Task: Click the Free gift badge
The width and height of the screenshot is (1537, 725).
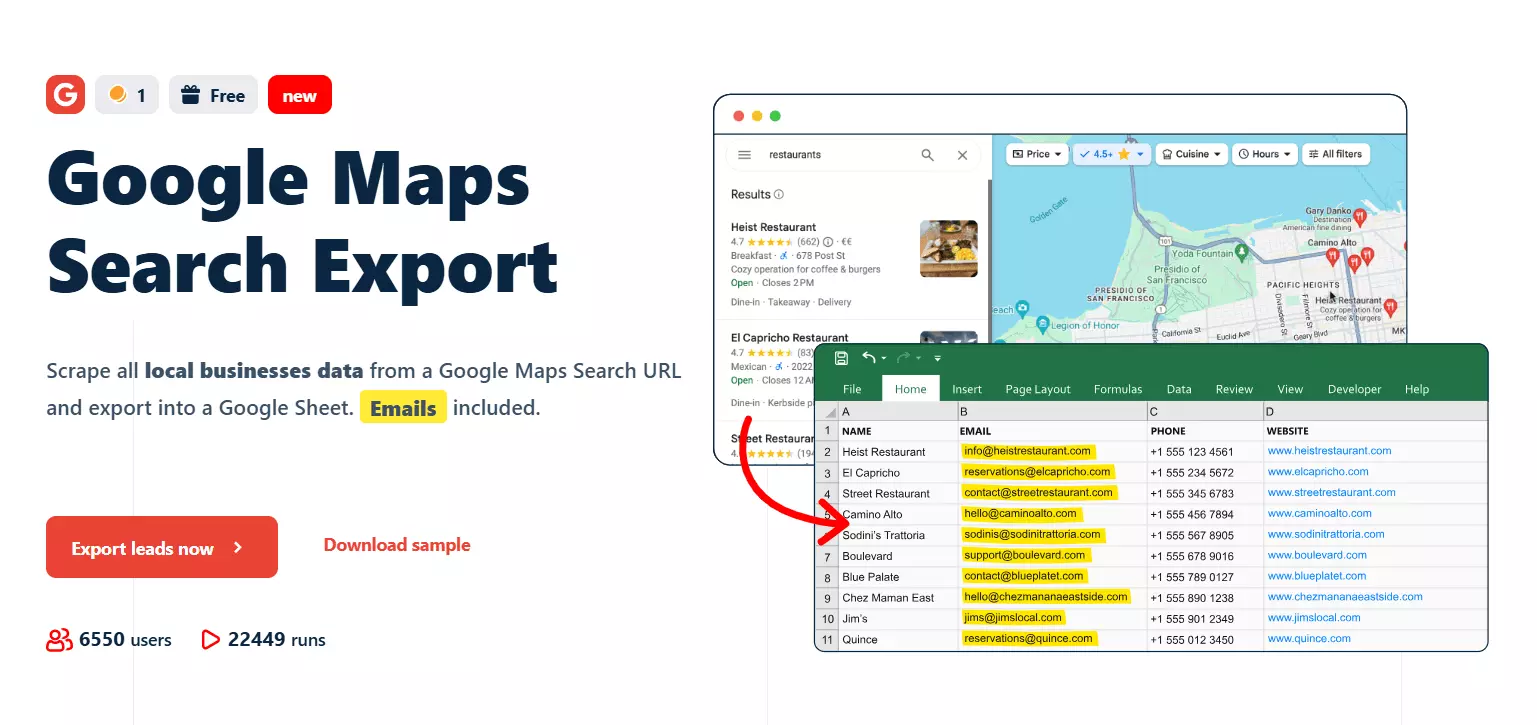Action: 213,95
